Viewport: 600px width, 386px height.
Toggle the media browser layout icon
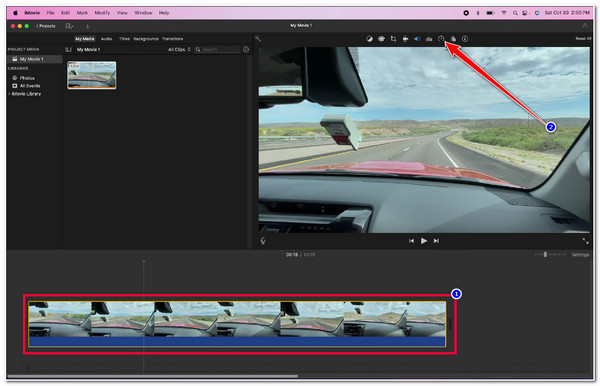point(69,26)
